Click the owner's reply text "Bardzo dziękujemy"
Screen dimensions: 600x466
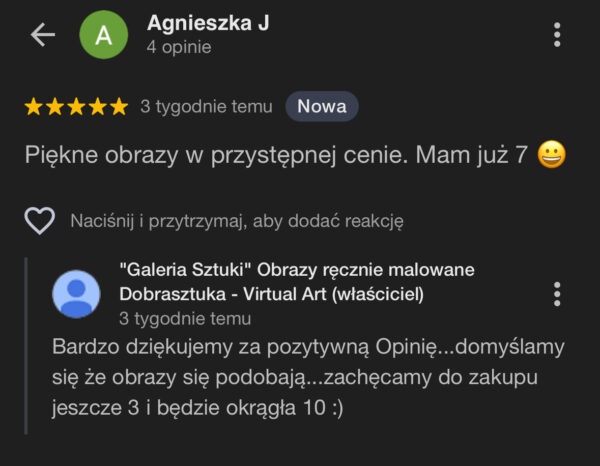pos(150,348)
